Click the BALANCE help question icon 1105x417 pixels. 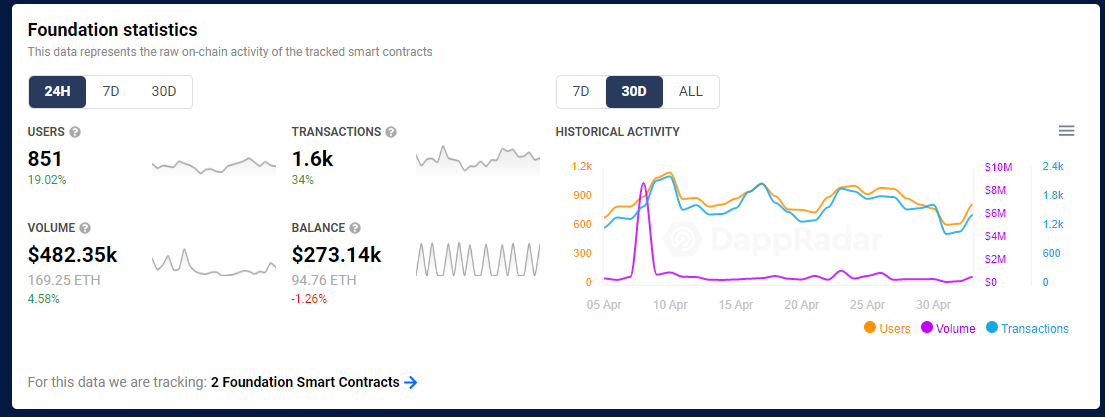click(355, 228)
